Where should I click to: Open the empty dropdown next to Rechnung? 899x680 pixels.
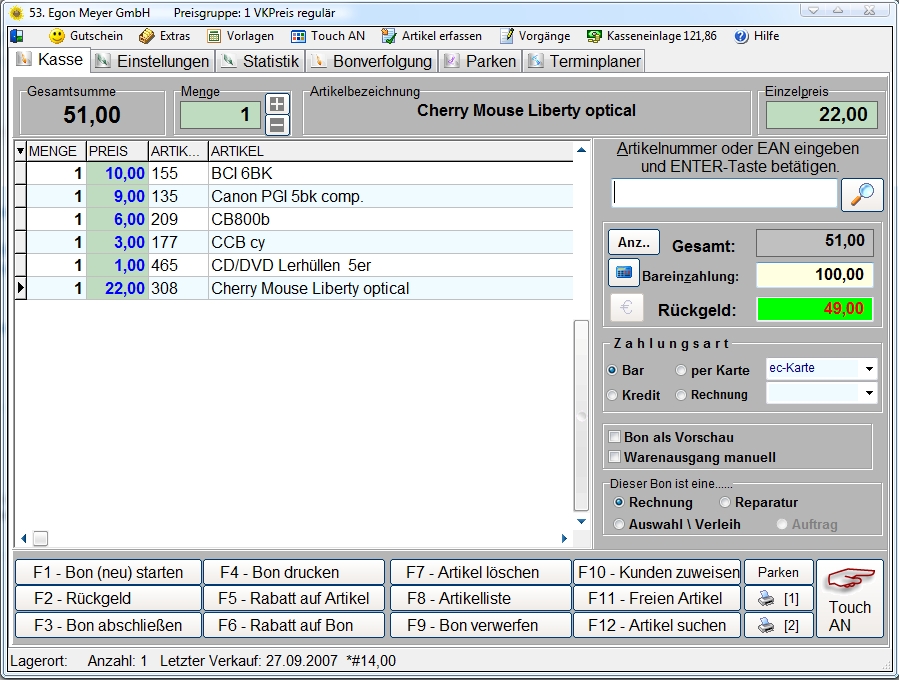point(869,394)
